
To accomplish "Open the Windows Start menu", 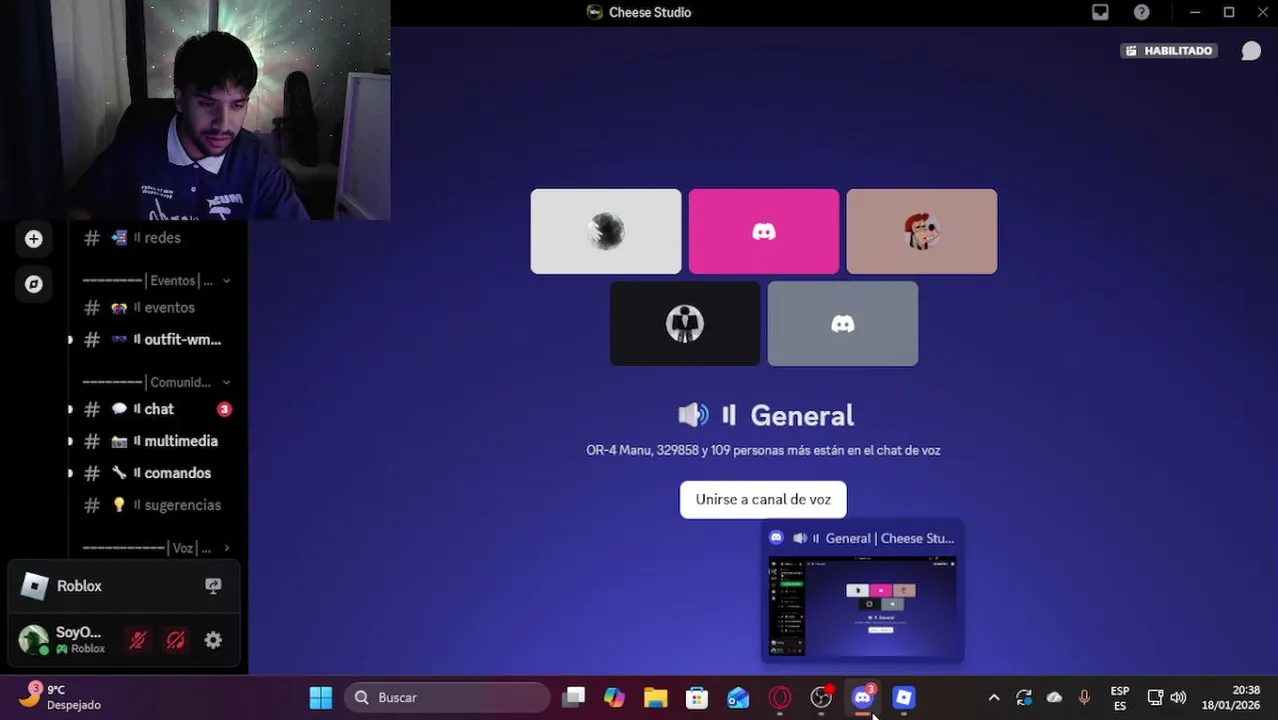I will (x=321, y=698).
